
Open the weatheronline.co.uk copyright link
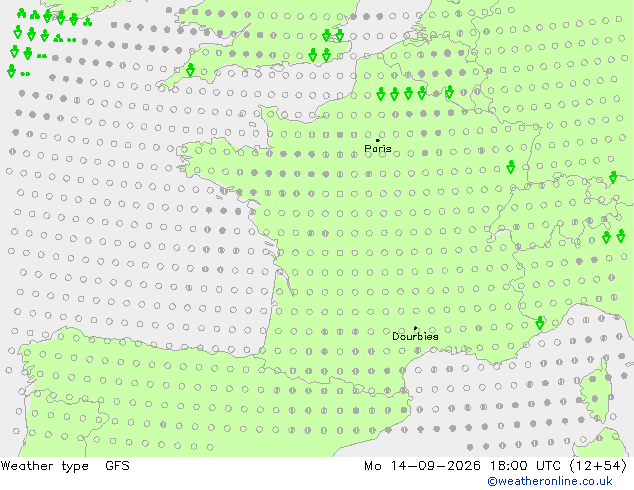550,481
